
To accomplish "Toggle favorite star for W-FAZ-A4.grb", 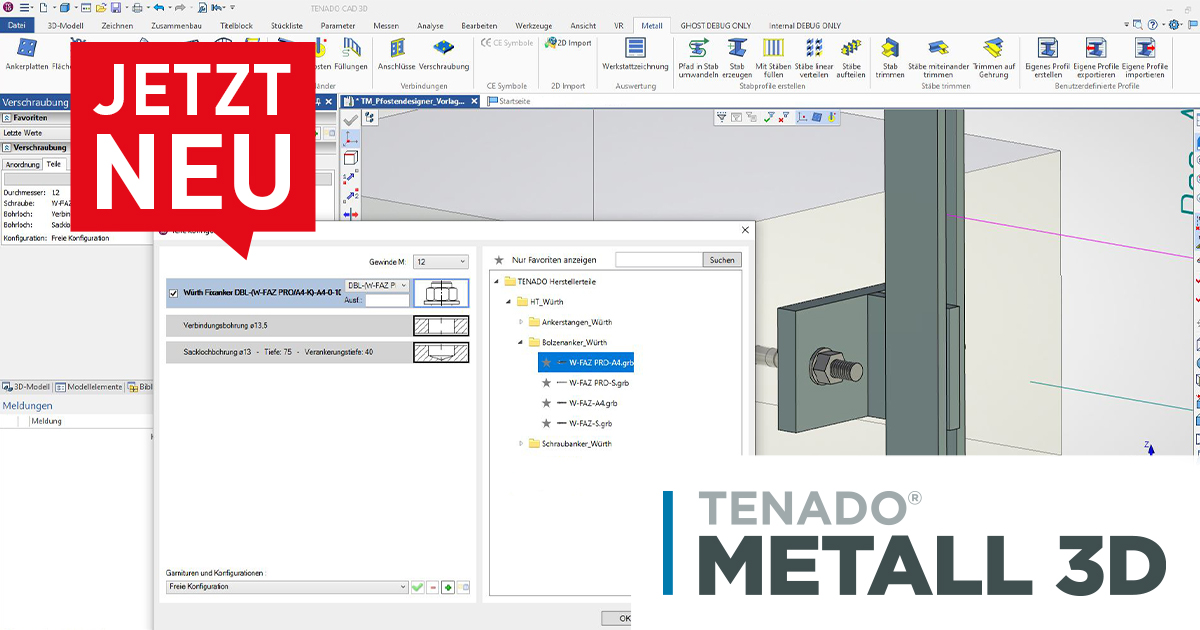I will (546, 403).
